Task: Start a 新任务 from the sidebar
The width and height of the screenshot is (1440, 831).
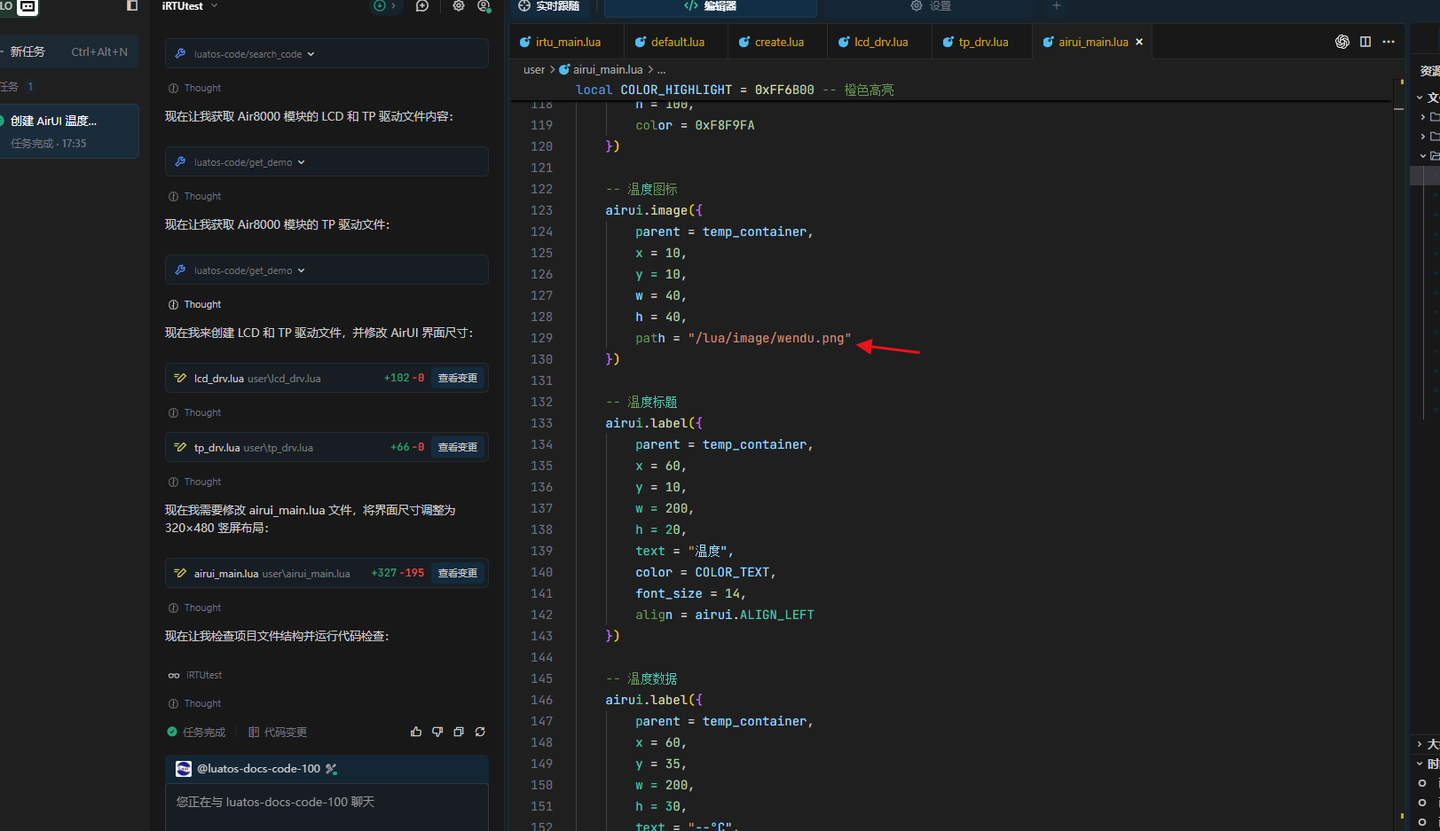Action: point(69,52)
